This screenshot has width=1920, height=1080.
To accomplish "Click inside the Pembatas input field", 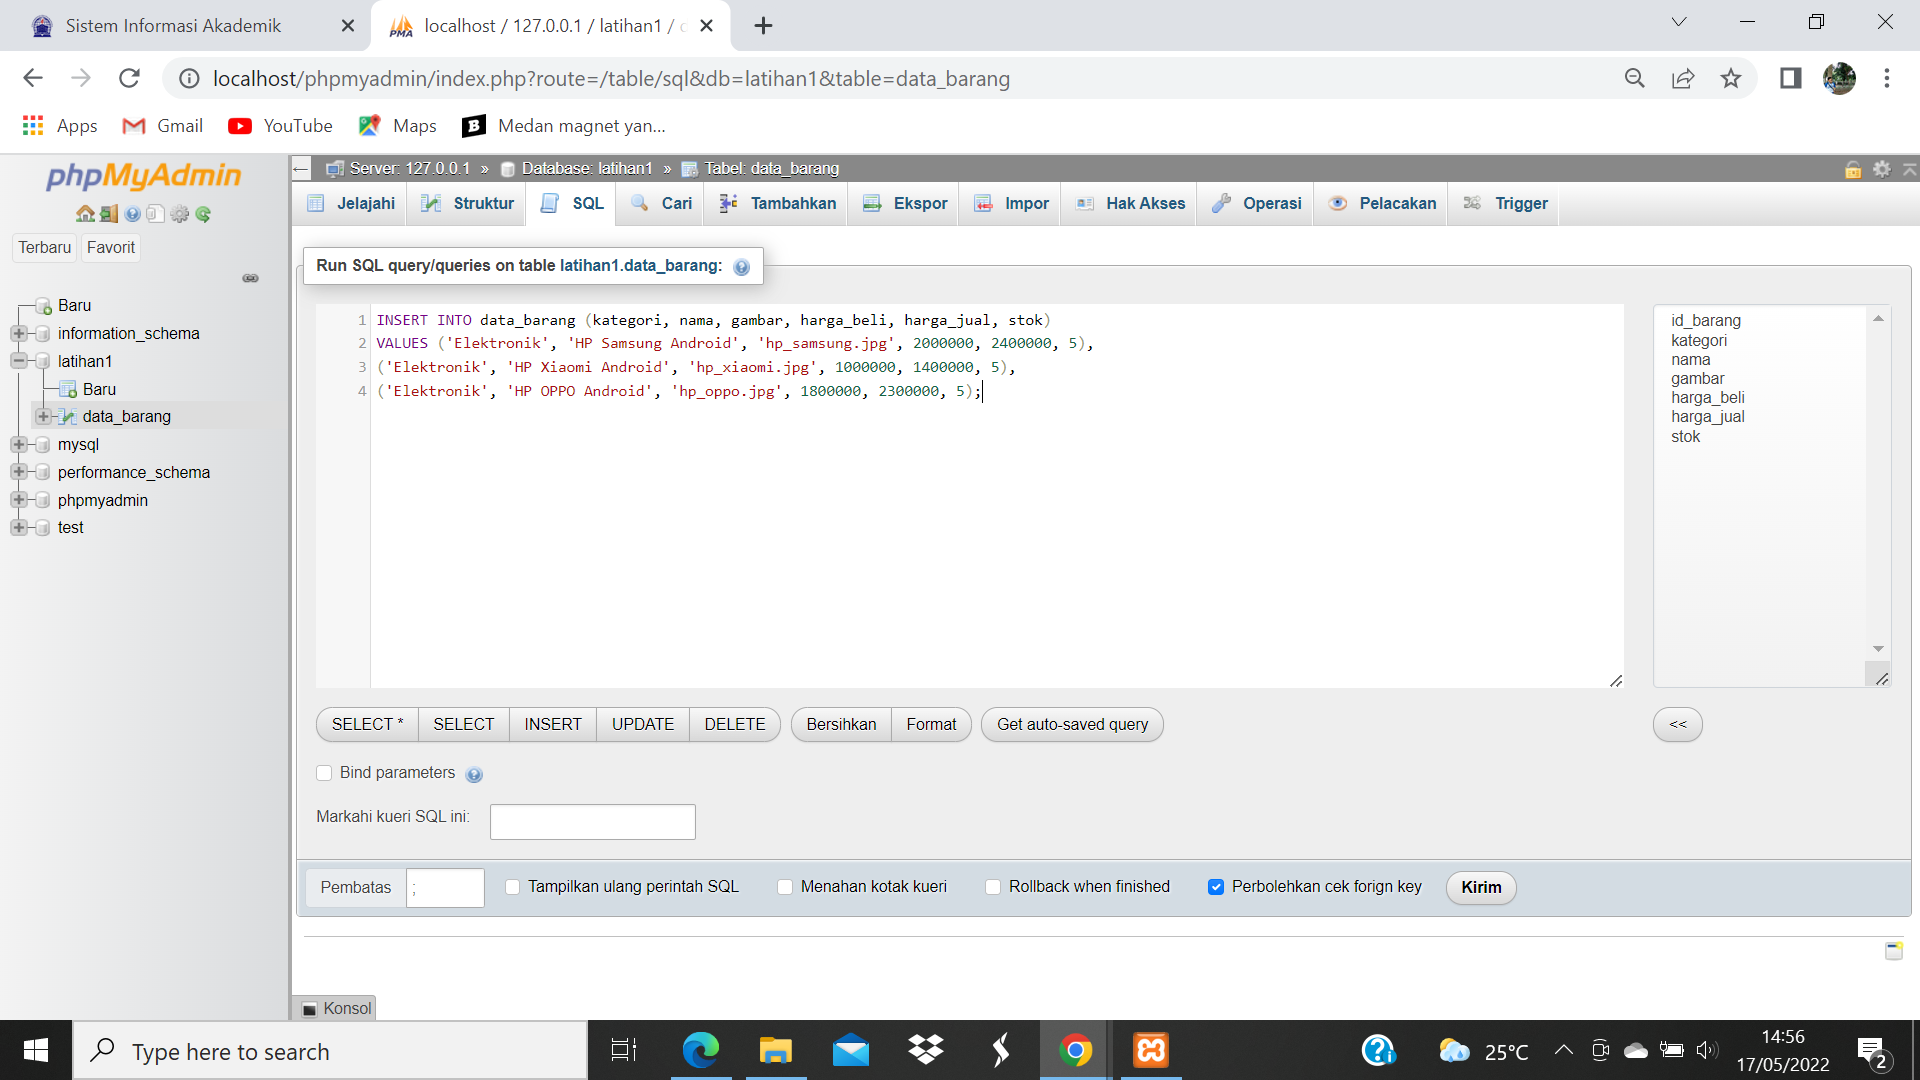I will [445, 887].
